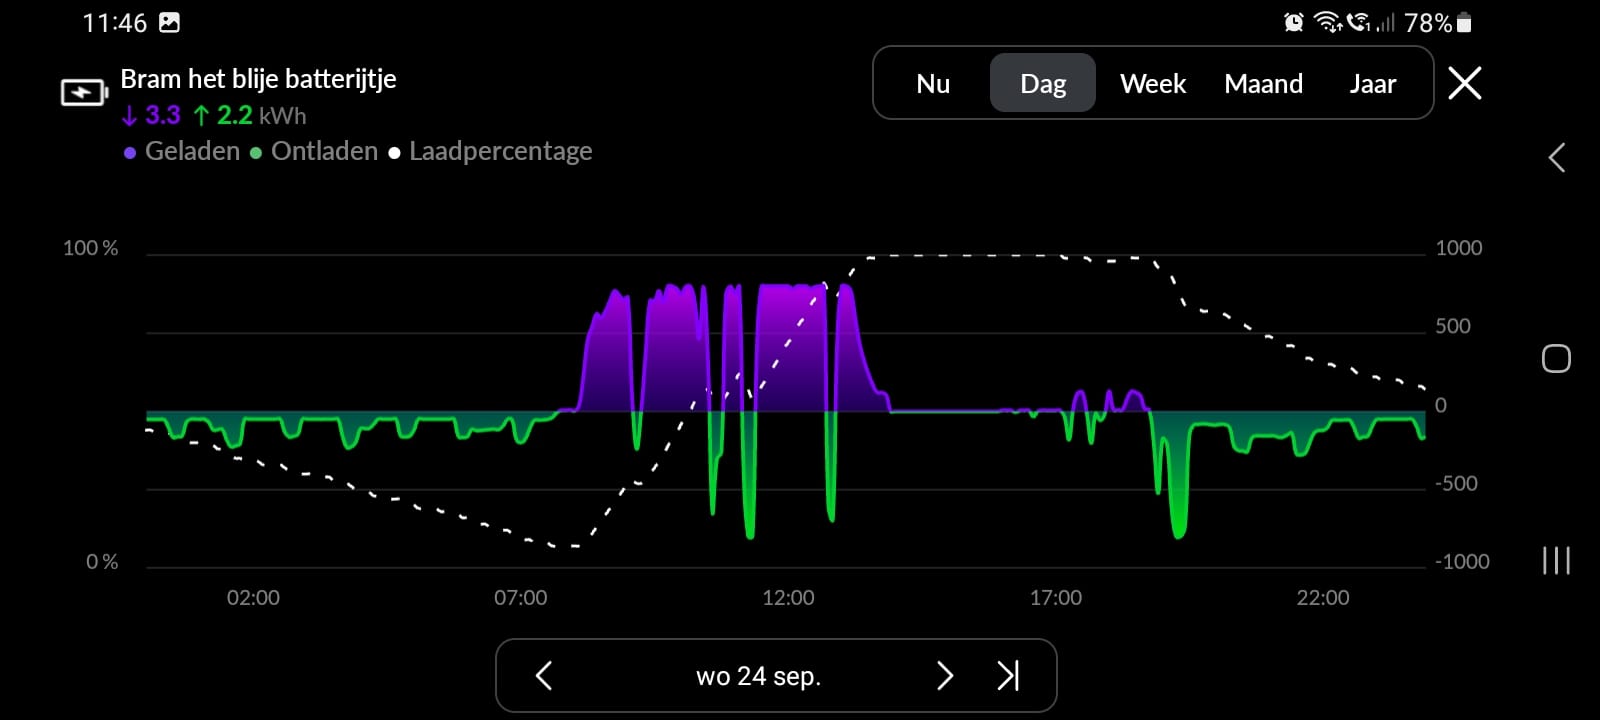
Task: Show the Jaar overview
Action: pyautogui.click(x=1372, y=84)
